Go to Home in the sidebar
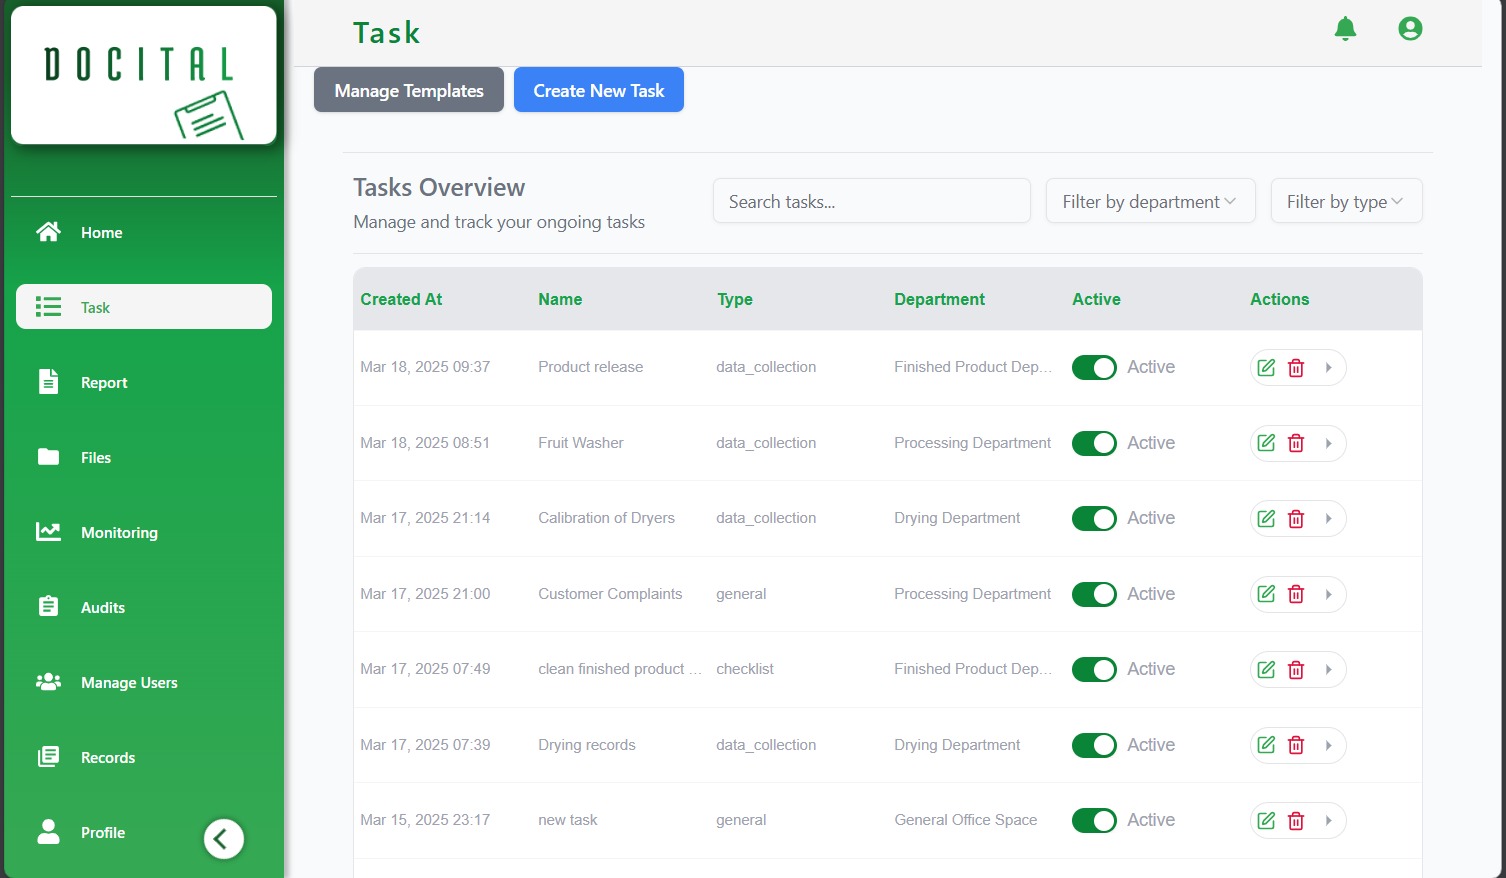Viewport: 1506px width, 878px height. point(144,232)
